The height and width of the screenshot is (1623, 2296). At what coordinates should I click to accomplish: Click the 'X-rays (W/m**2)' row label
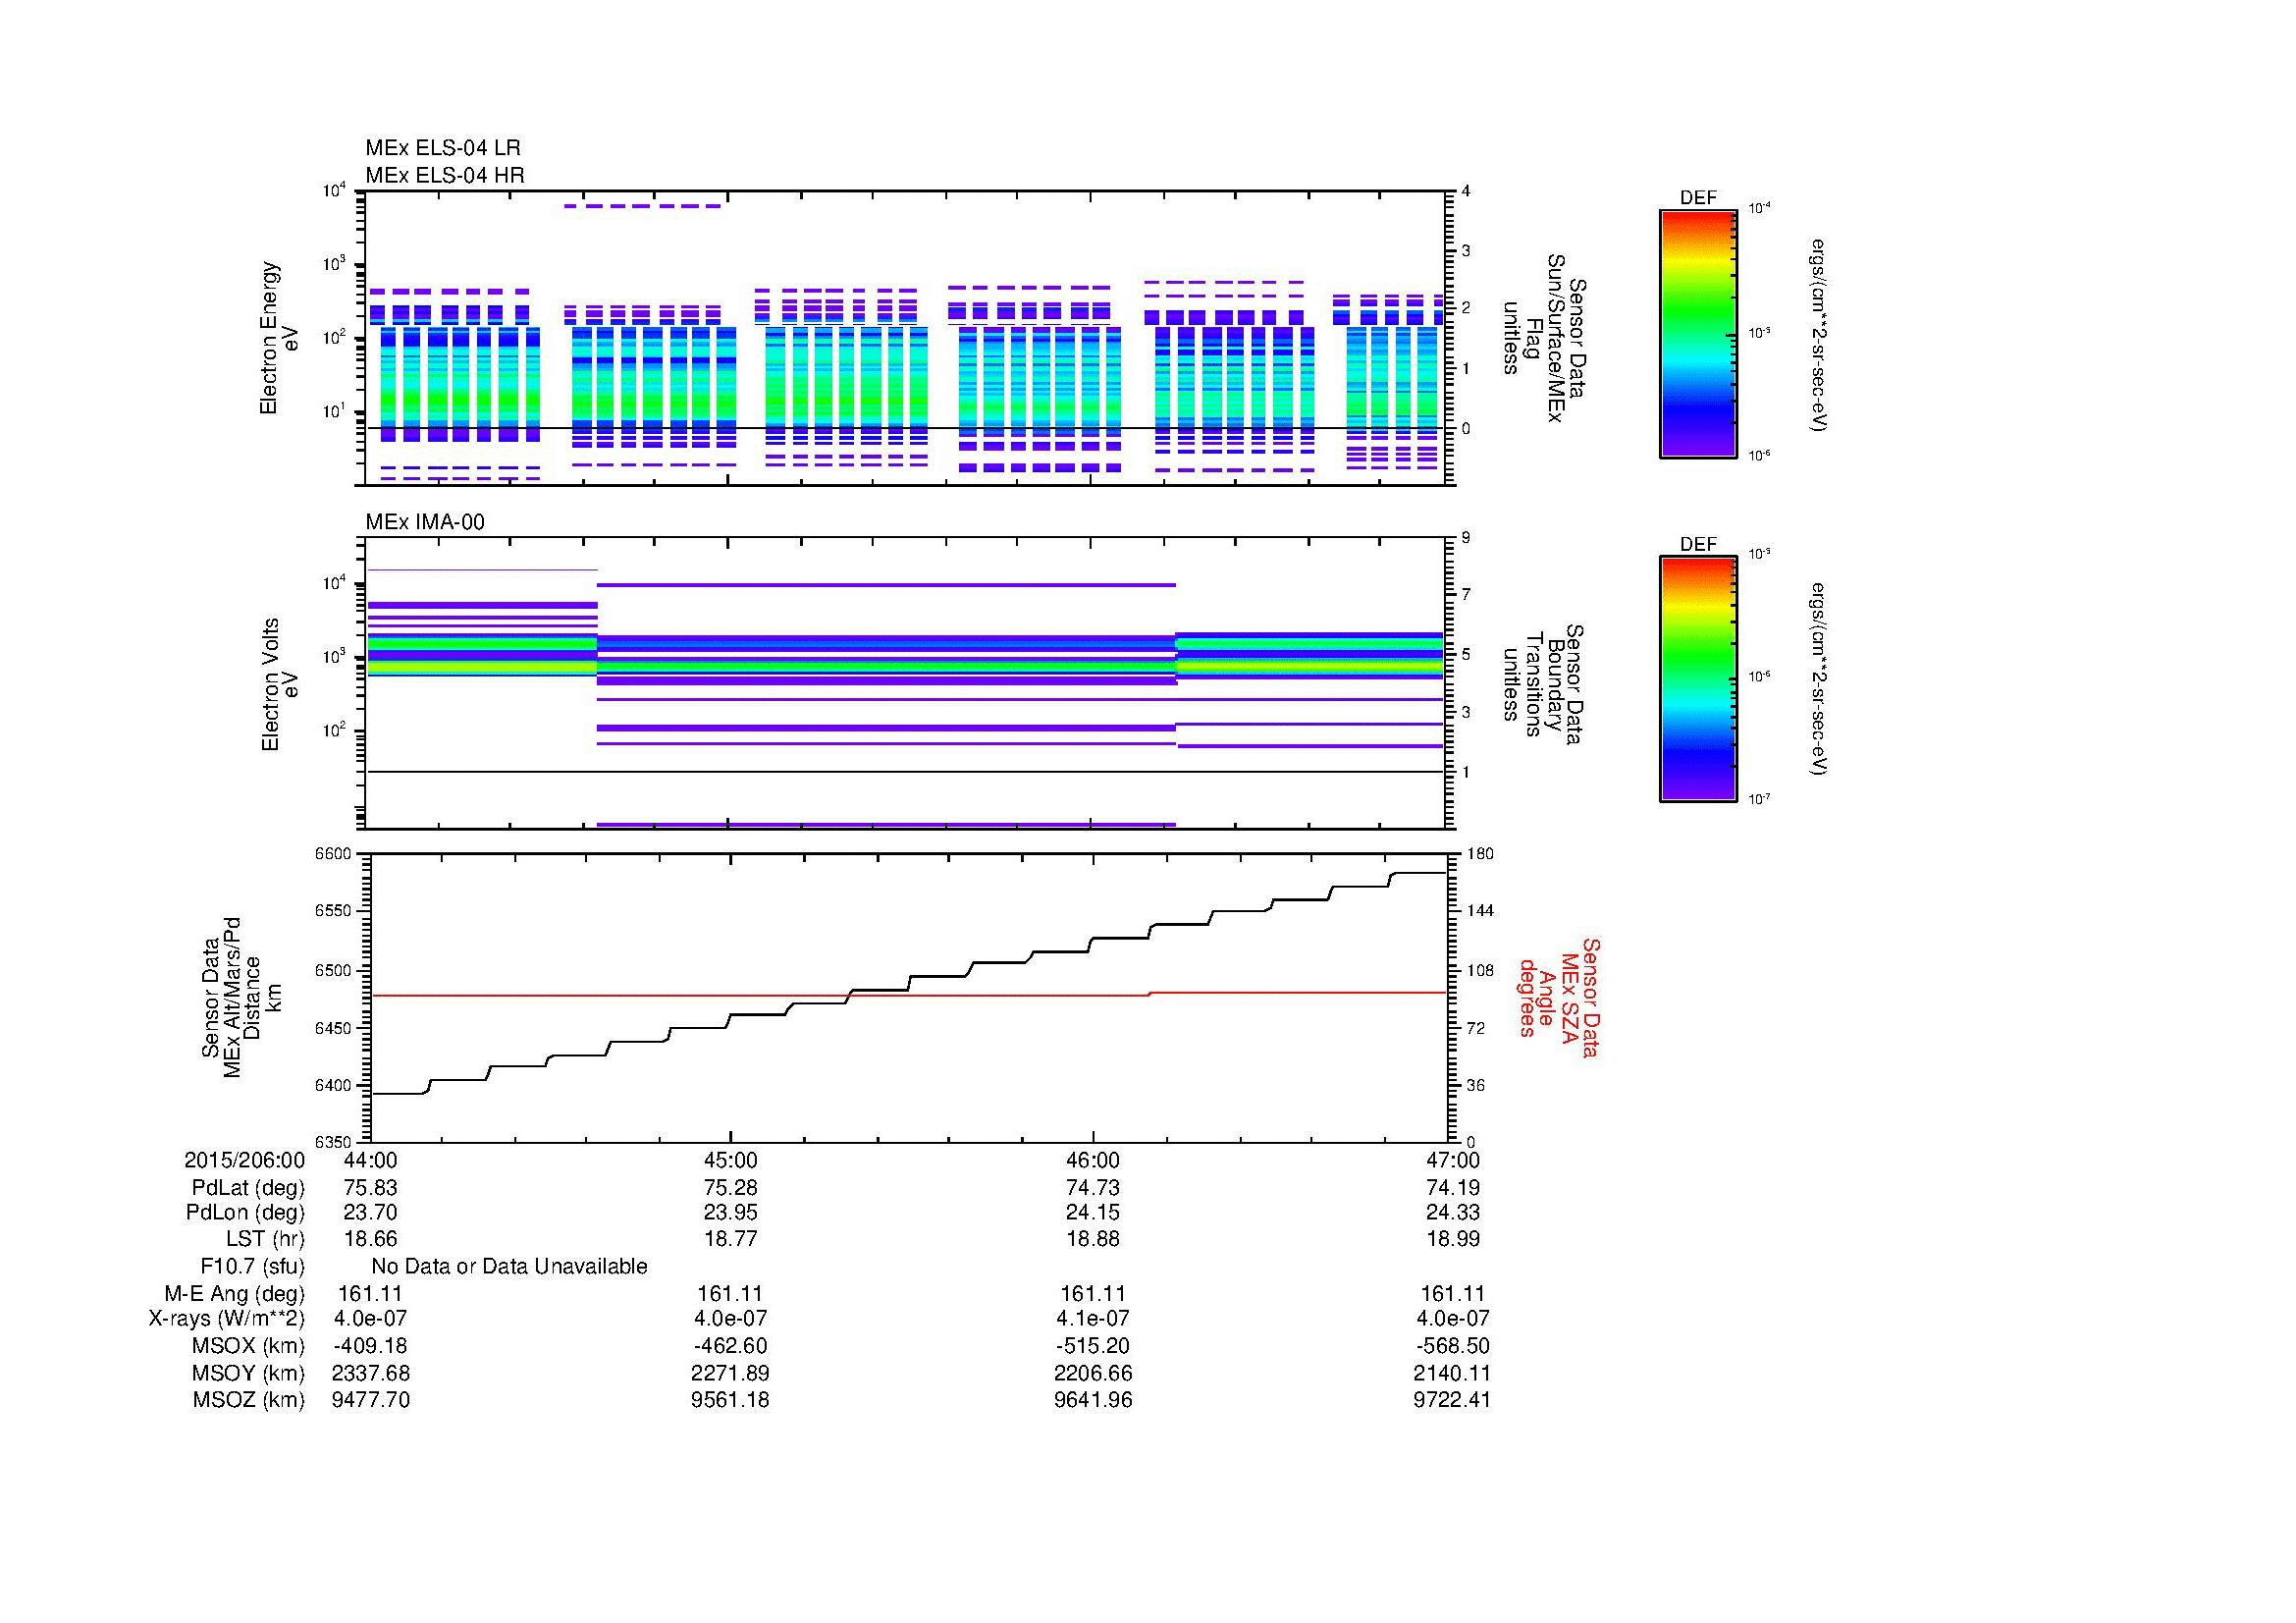[x=227, y=1319]
